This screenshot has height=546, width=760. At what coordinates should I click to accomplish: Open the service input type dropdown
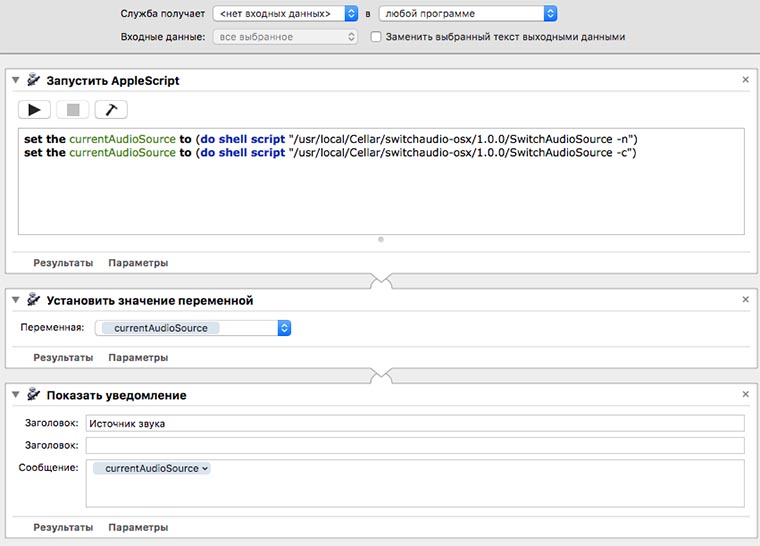(285, 14)
